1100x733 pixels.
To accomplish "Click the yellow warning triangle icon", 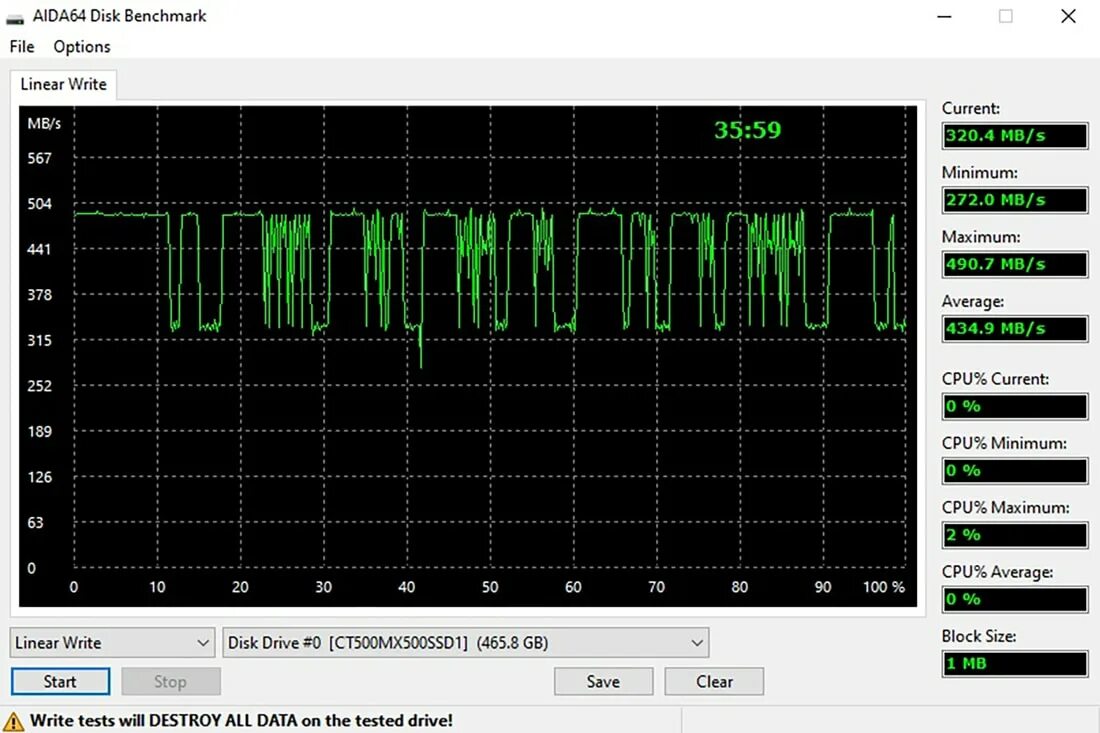I will click(x=13, y=721).
